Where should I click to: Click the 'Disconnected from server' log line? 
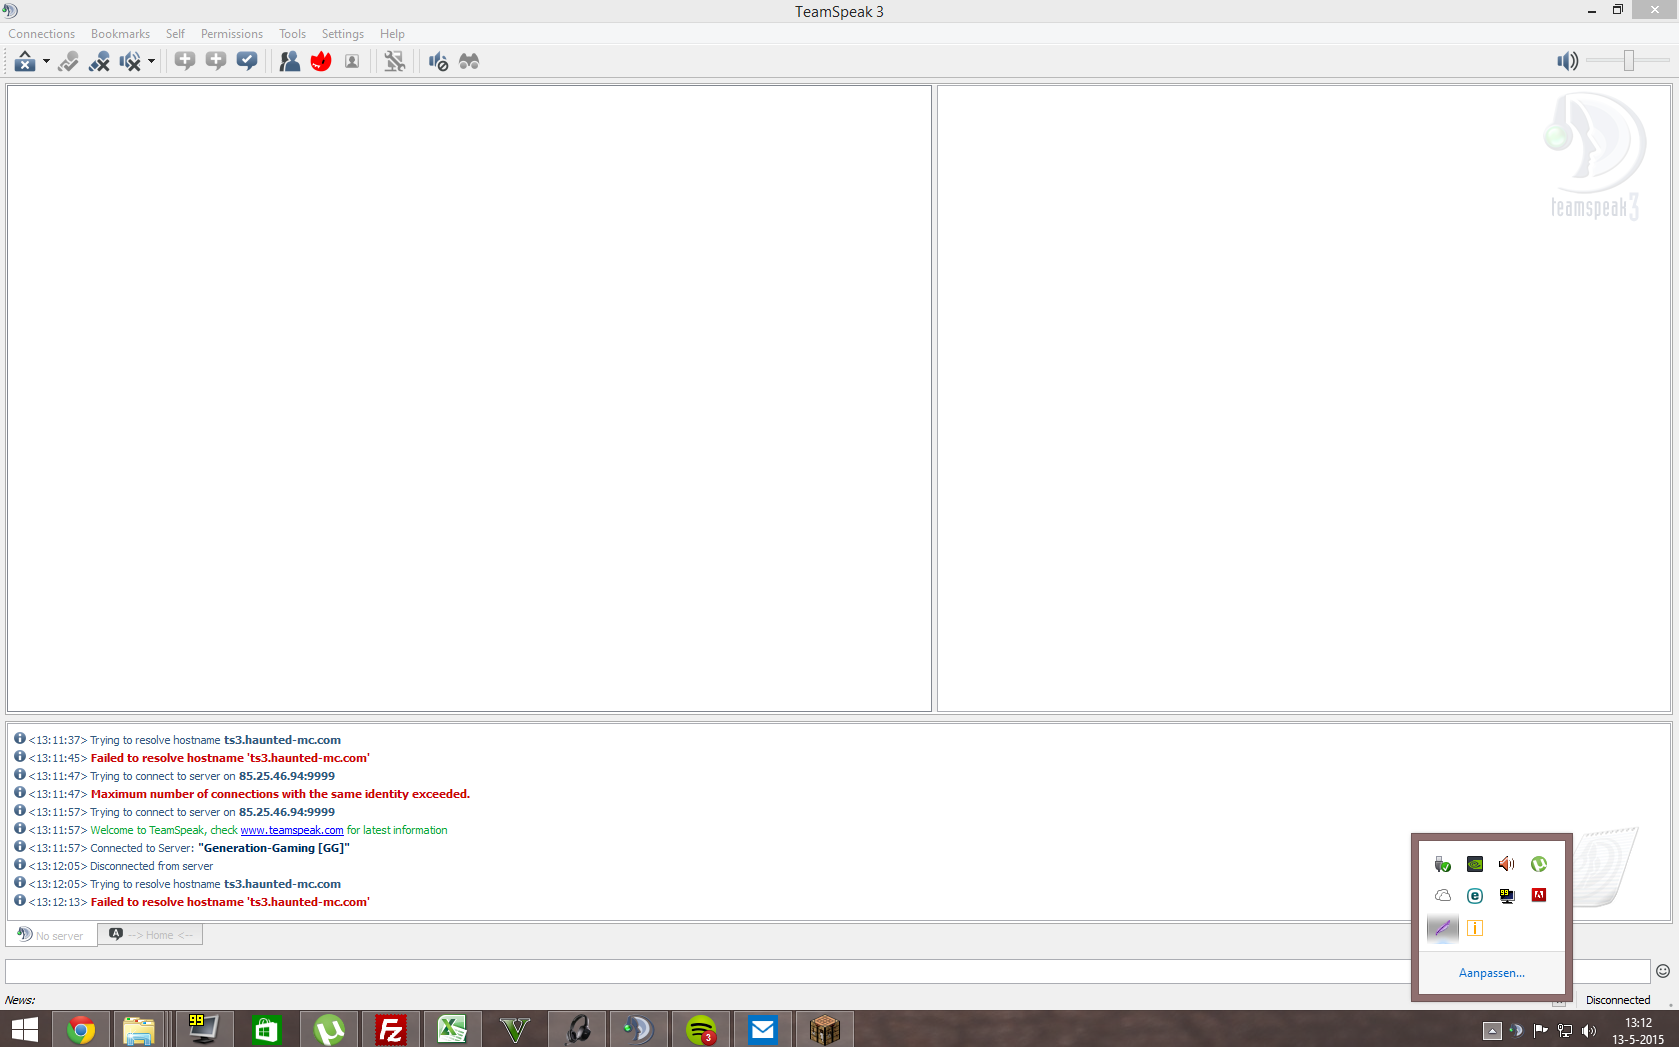point(151,866)
